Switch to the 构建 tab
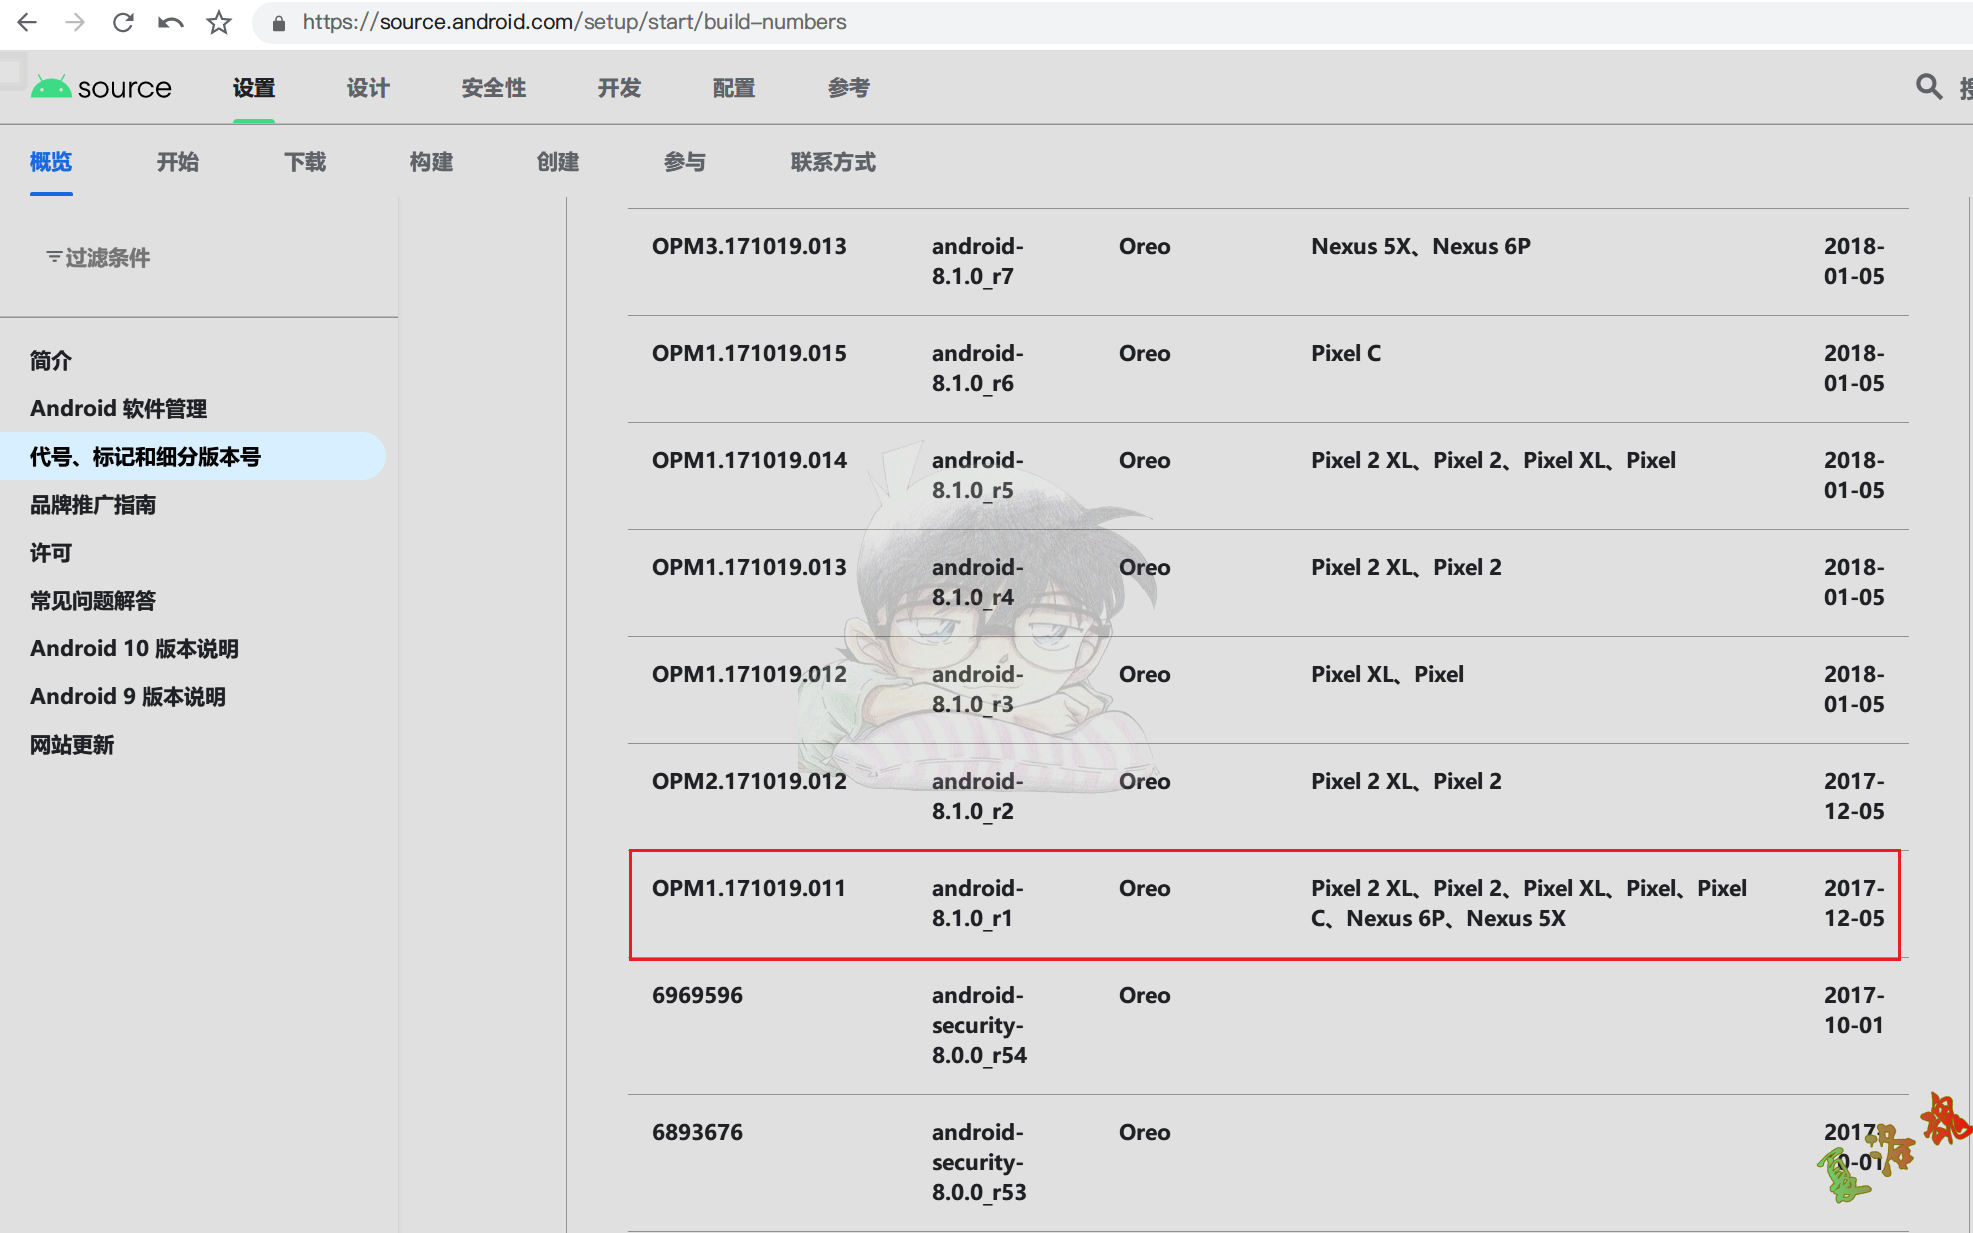The width and height of the screenshot is (1973, 1233). click(x=431, y=162)
